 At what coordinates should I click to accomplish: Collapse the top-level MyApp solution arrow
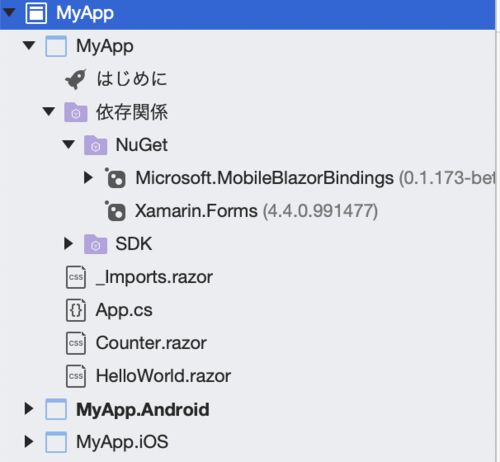coord(8,12)
